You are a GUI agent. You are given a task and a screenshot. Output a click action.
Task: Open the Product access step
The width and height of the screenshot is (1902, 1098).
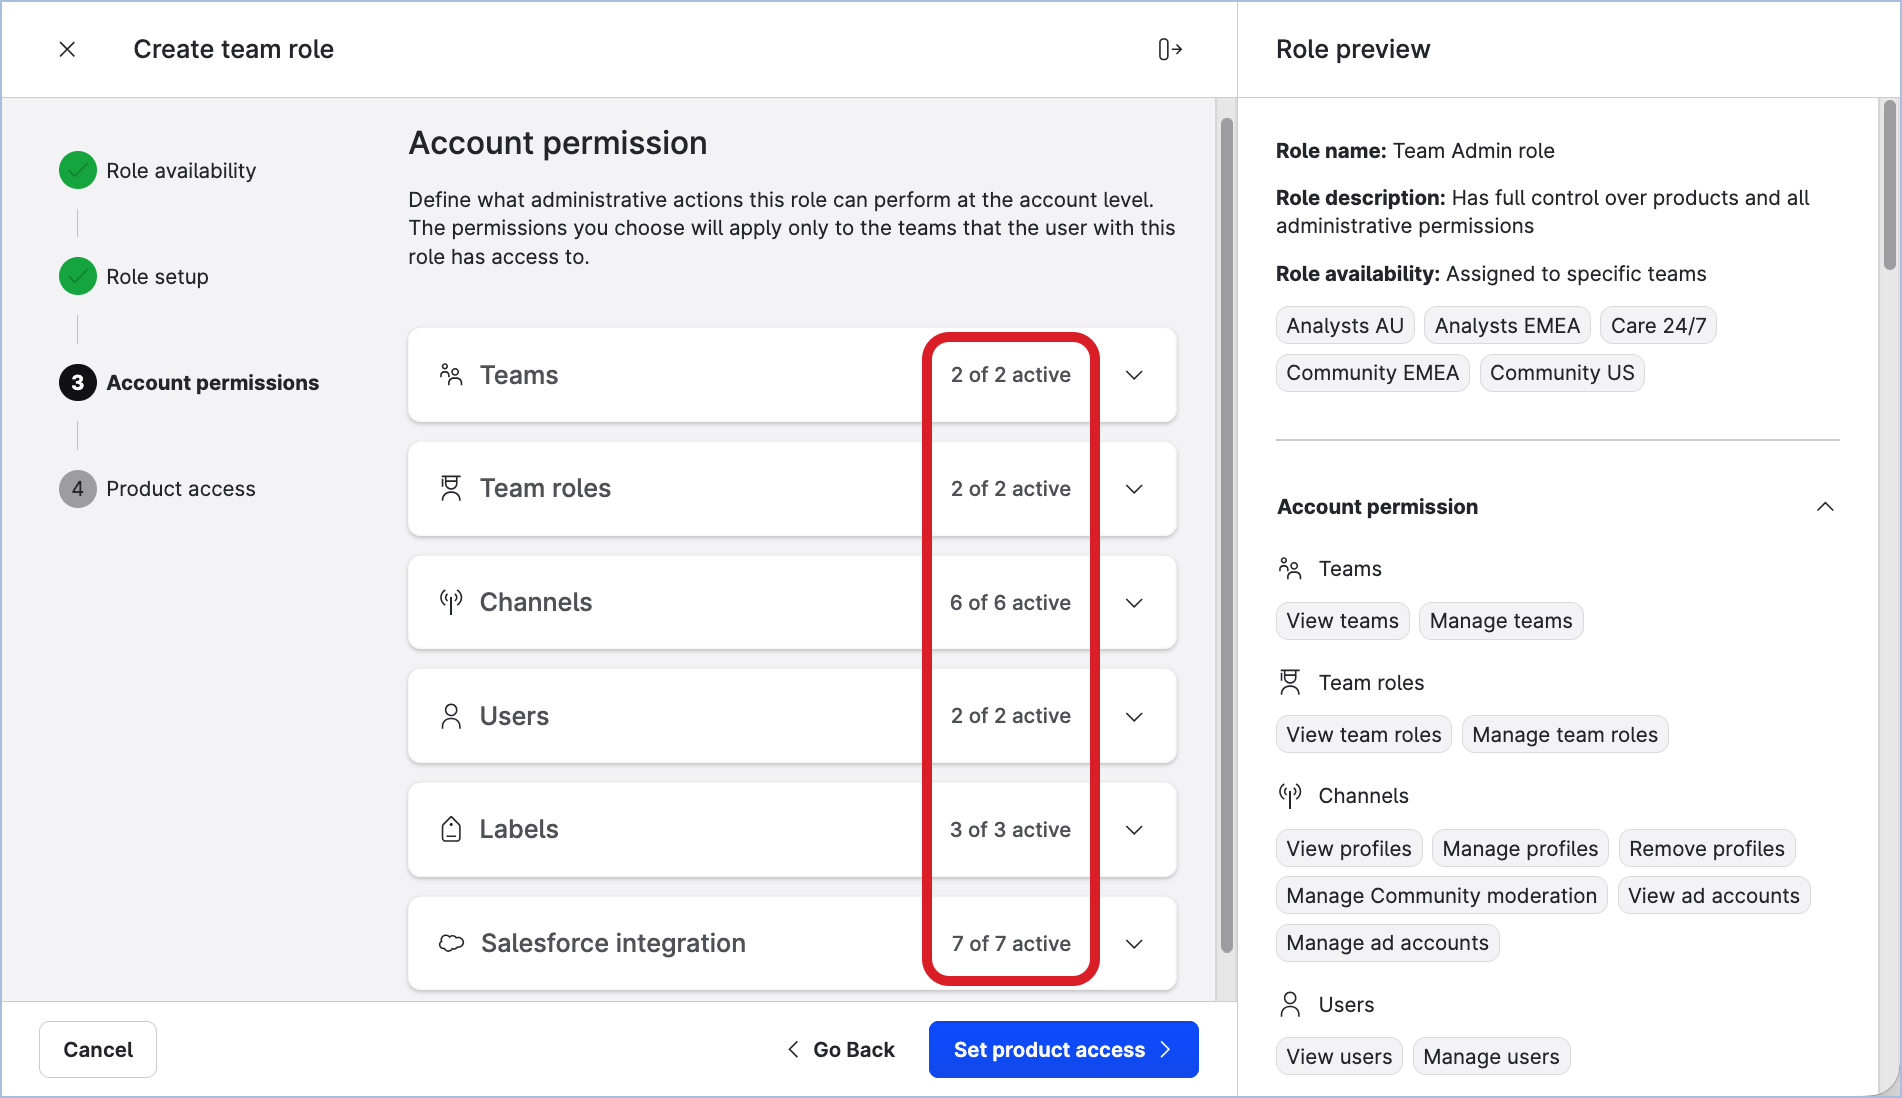click(180, 489)
